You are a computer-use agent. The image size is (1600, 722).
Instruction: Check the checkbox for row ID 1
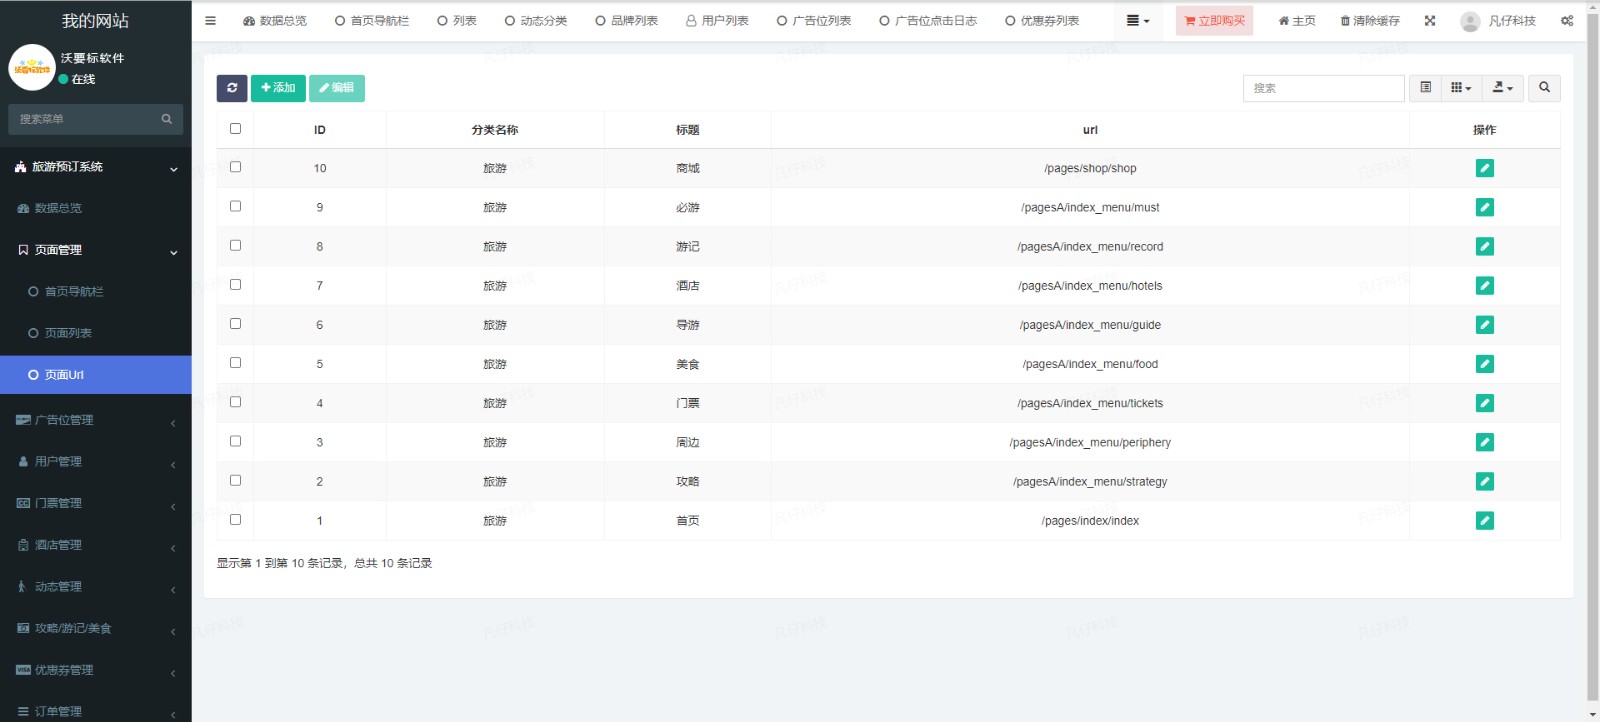[x=235, y=519]
